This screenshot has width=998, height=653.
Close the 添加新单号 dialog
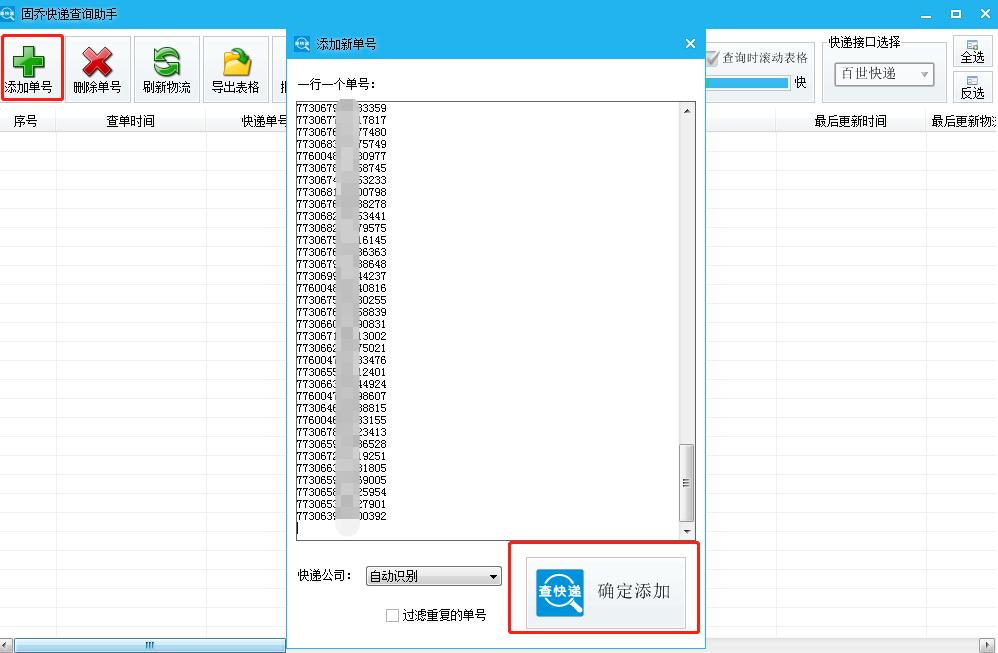[x=689, y=43]
